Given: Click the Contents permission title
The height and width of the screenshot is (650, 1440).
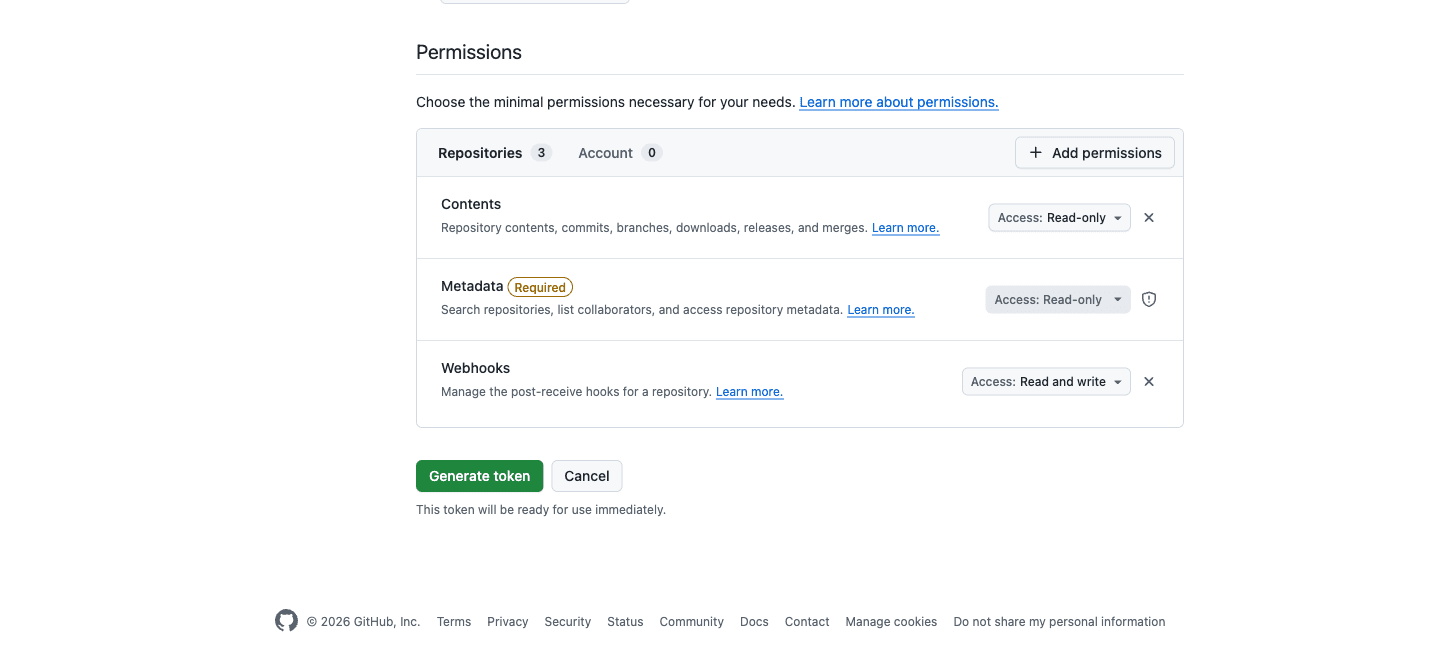Looking at the screenshot, I should click(471, 204).
